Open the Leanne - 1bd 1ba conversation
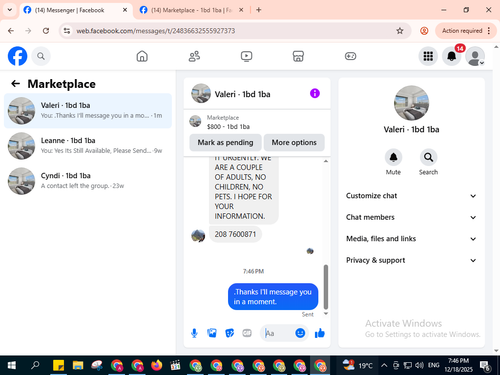Image resolution: width=500 pixels, height=375 pixels. click(88, 146)
